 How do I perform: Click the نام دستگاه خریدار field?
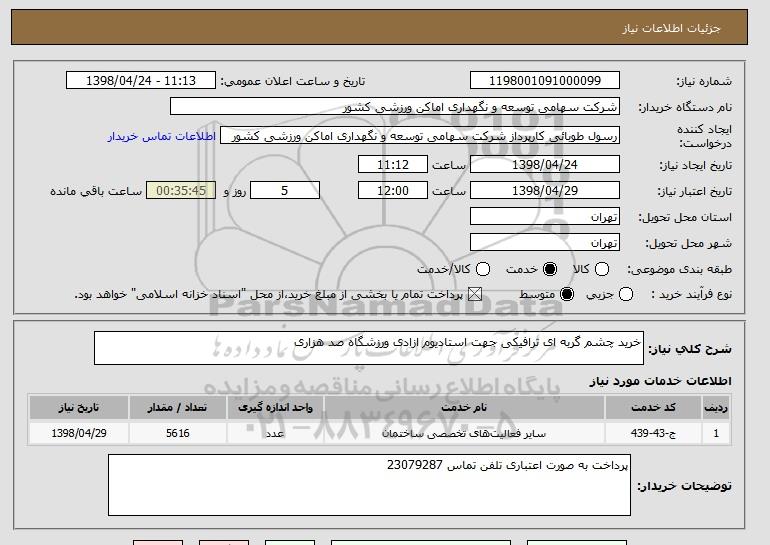pos(395,107)
